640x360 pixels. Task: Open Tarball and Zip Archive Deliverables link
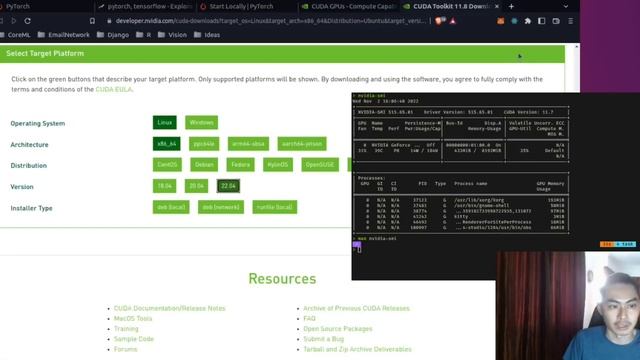tap(358, 349)
